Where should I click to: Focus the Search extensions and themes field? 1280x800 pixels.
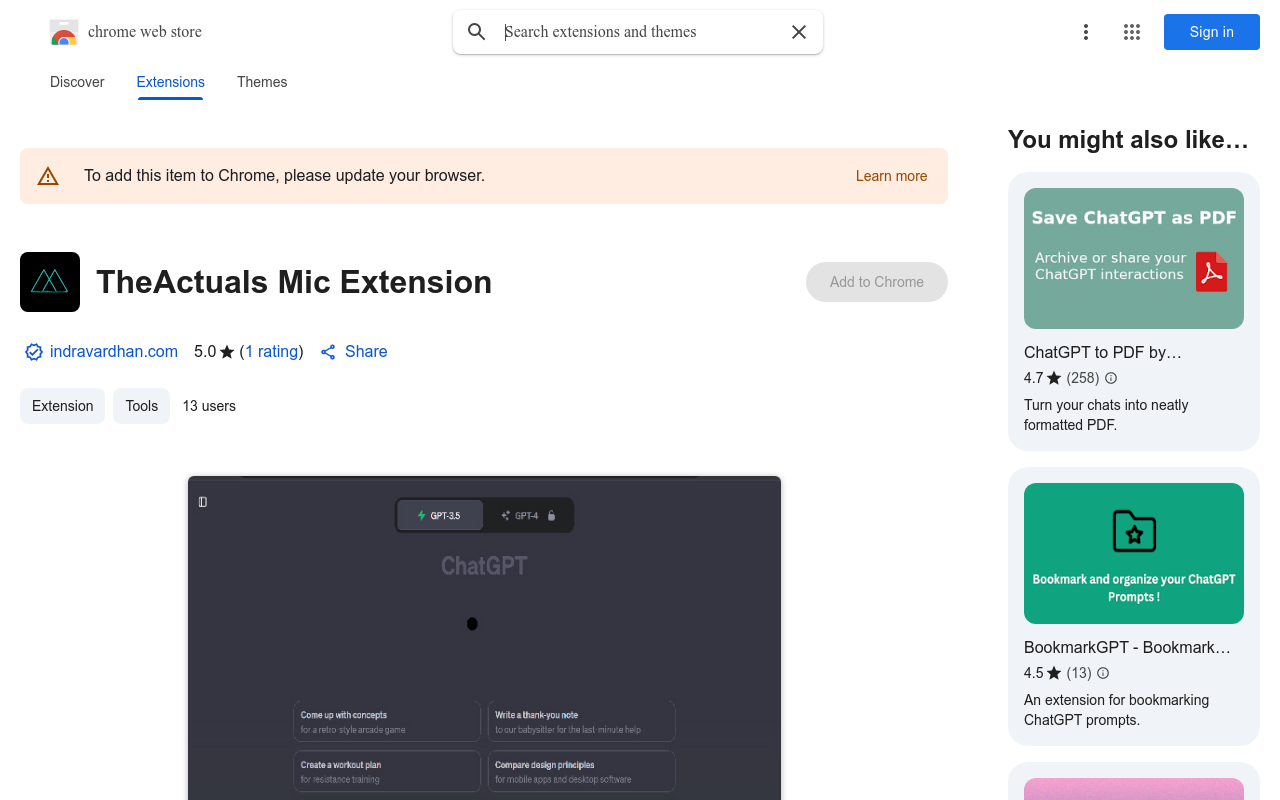point(640,32)
